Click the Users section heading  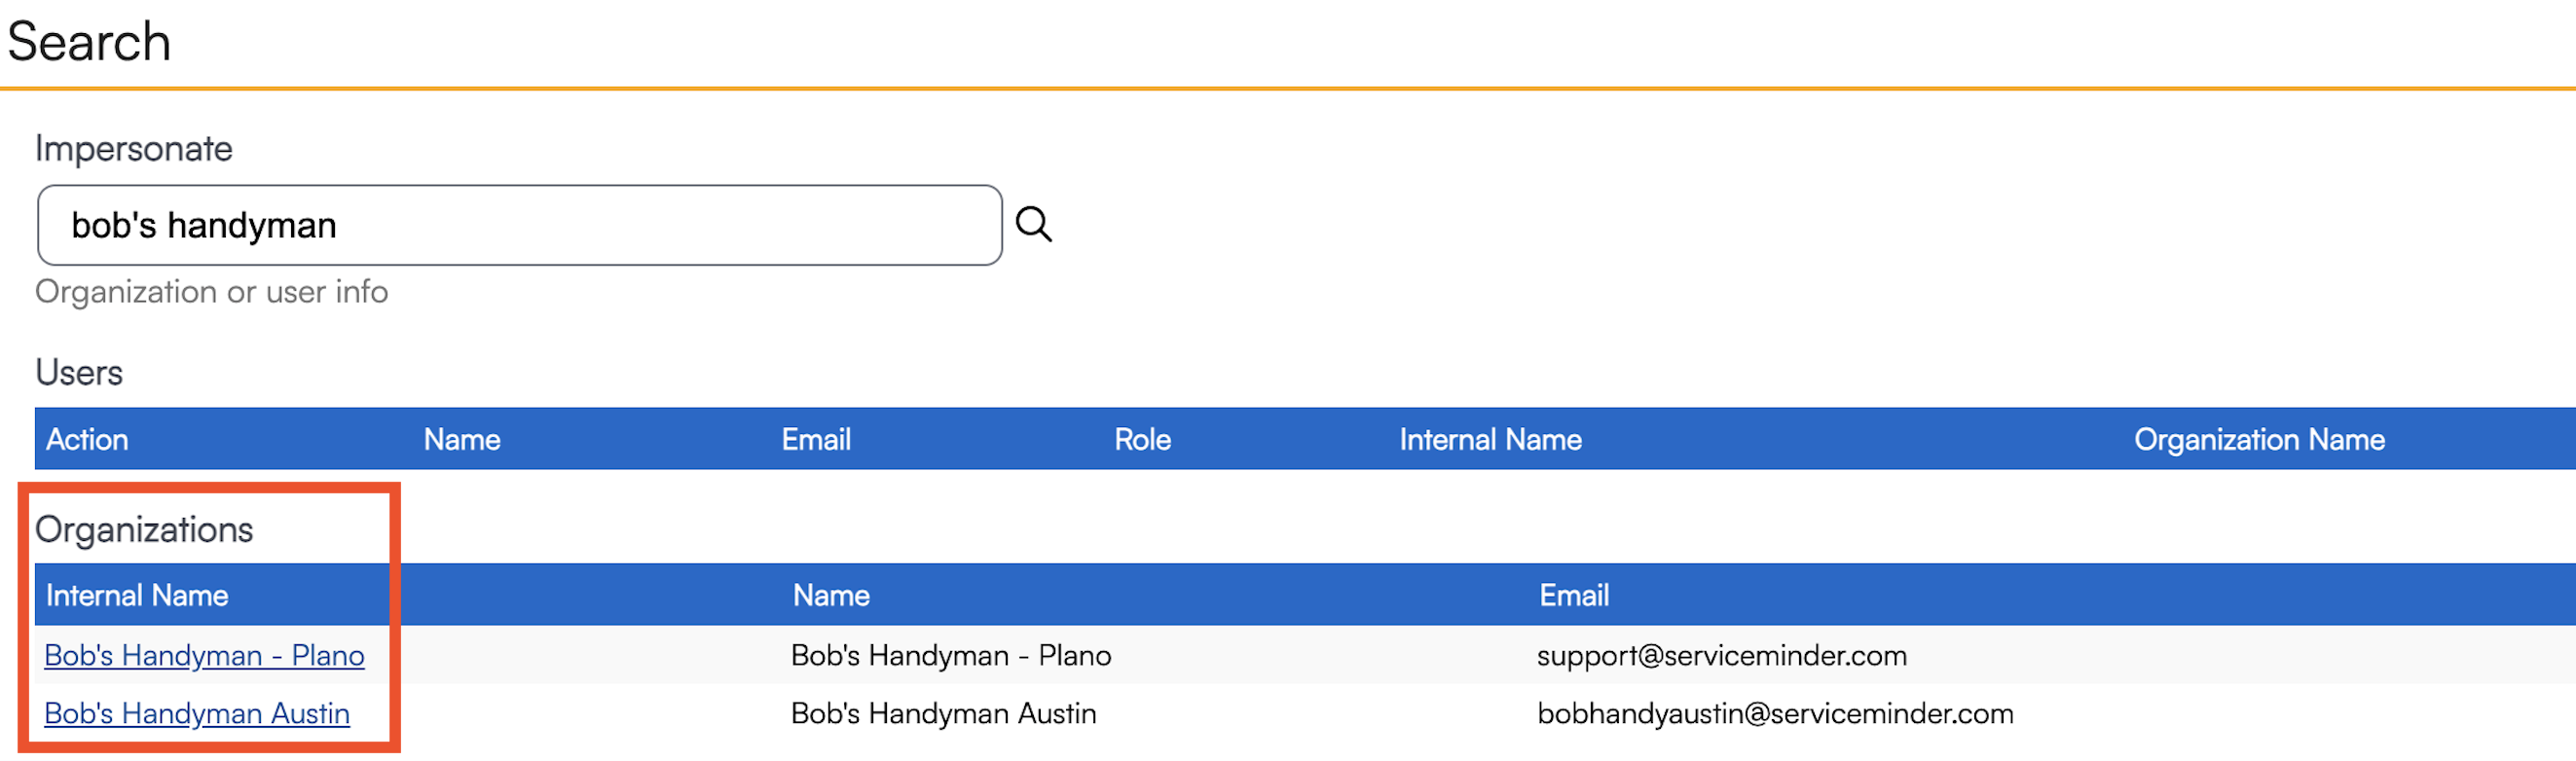click(79, 372)
